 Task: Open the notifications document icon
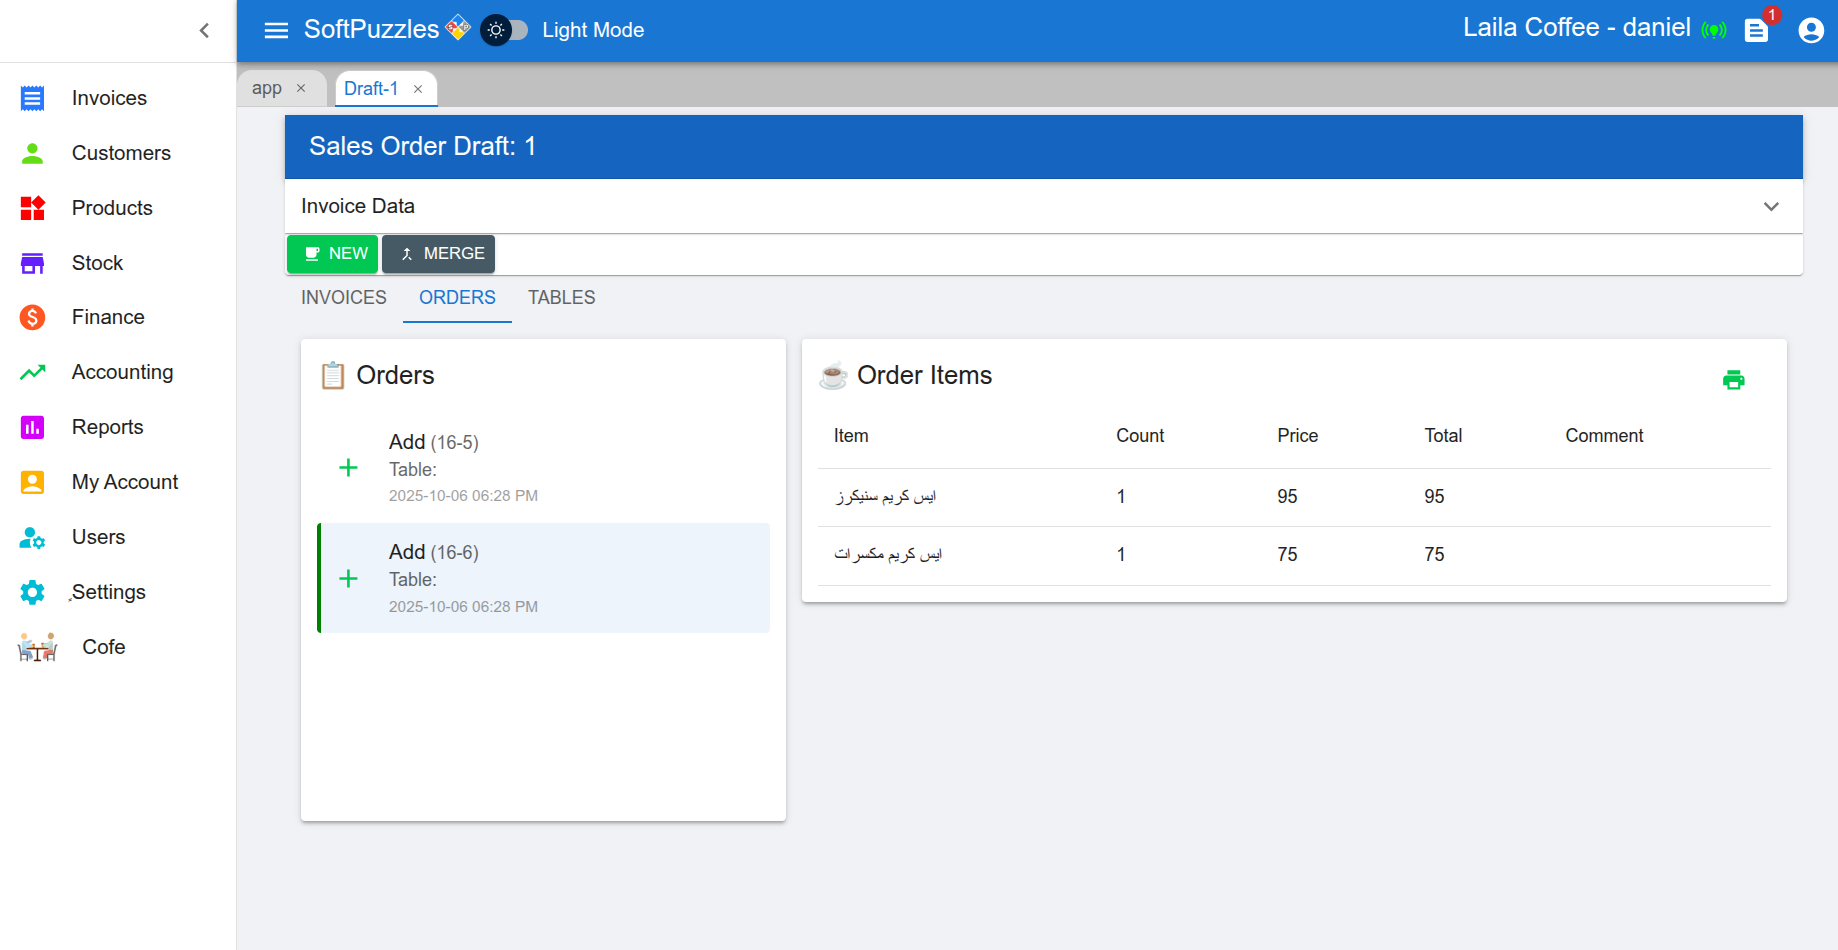[1756, 31]
